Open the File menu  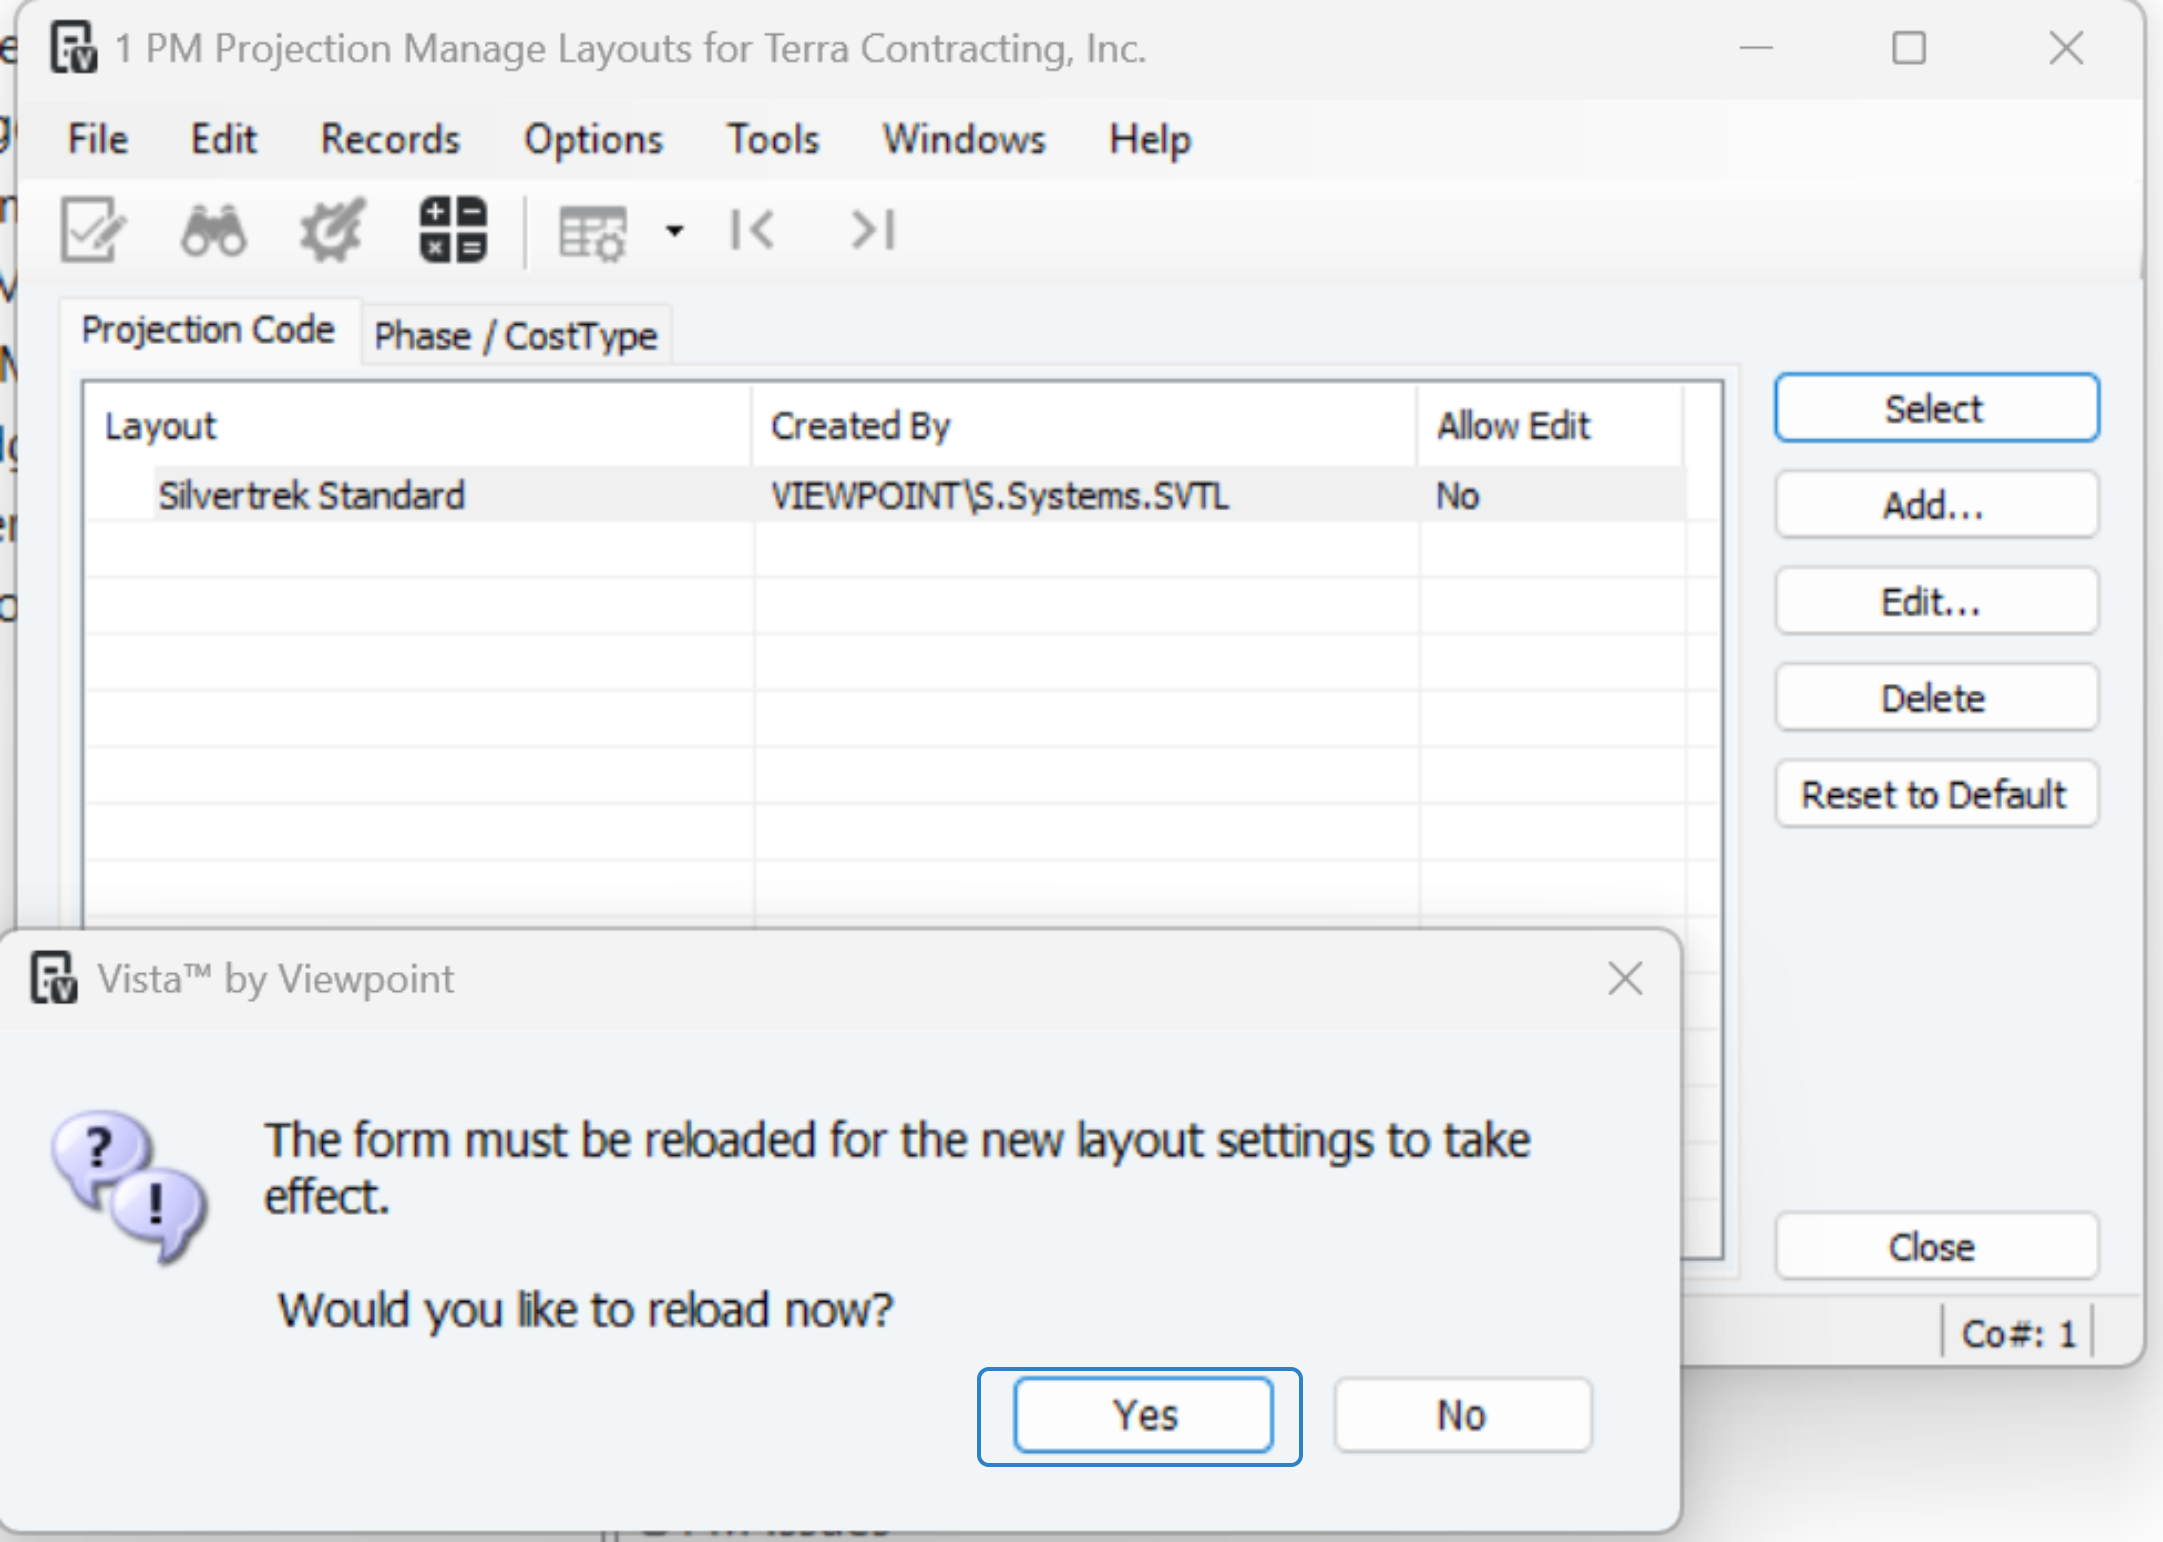click(x=97, y=139)
